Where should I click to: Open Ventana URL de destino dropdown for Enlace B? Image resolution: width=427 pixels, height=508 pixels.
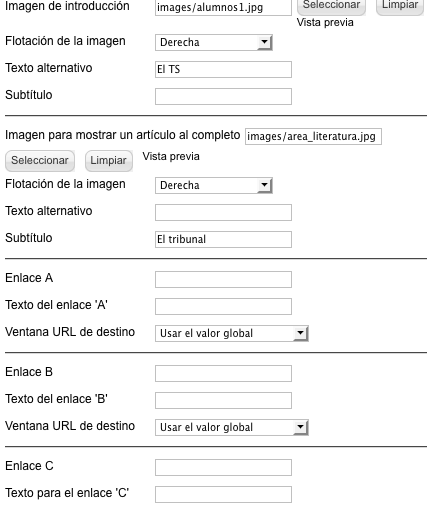[232, 427]
